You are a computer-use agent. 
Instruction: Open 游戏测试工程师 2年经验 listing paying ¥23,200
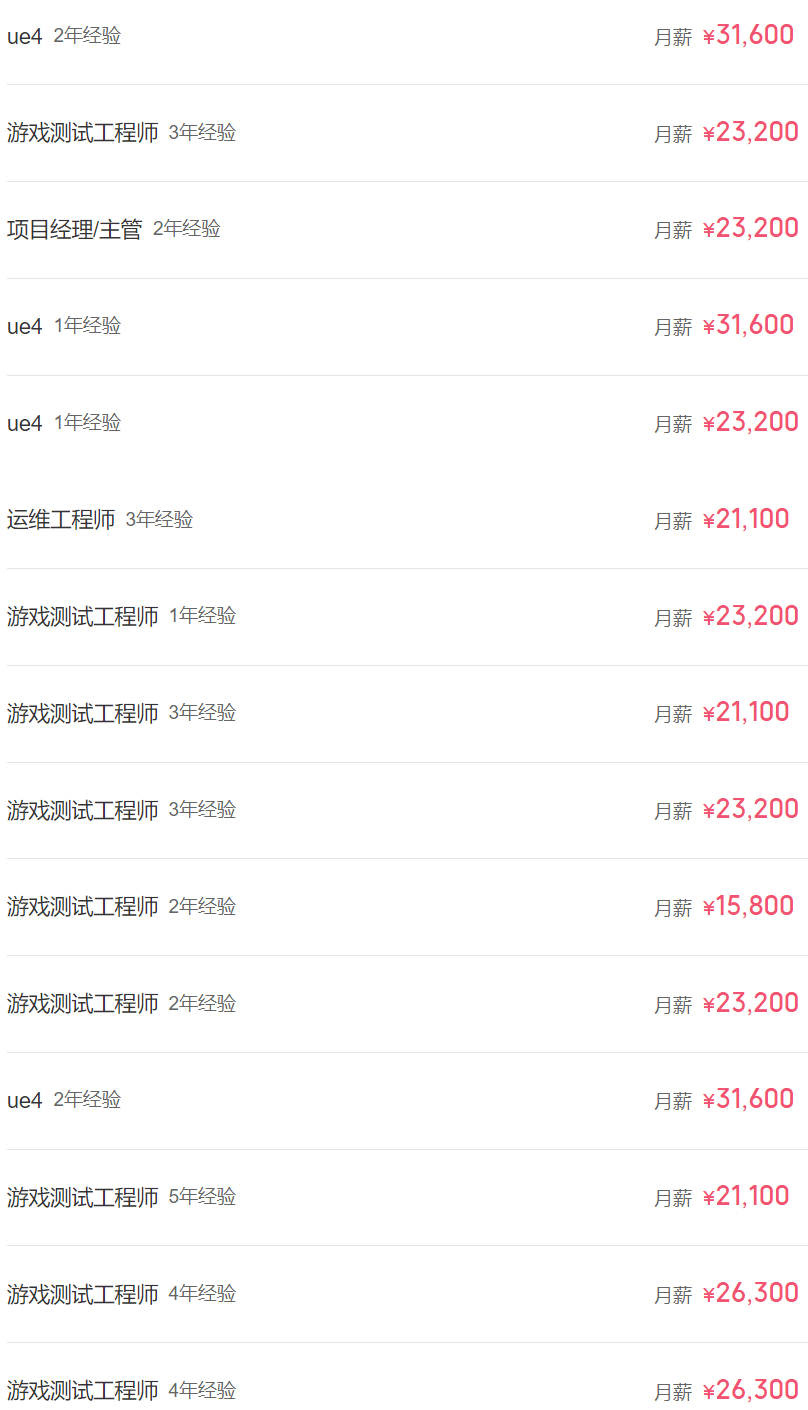[82, 1003]
